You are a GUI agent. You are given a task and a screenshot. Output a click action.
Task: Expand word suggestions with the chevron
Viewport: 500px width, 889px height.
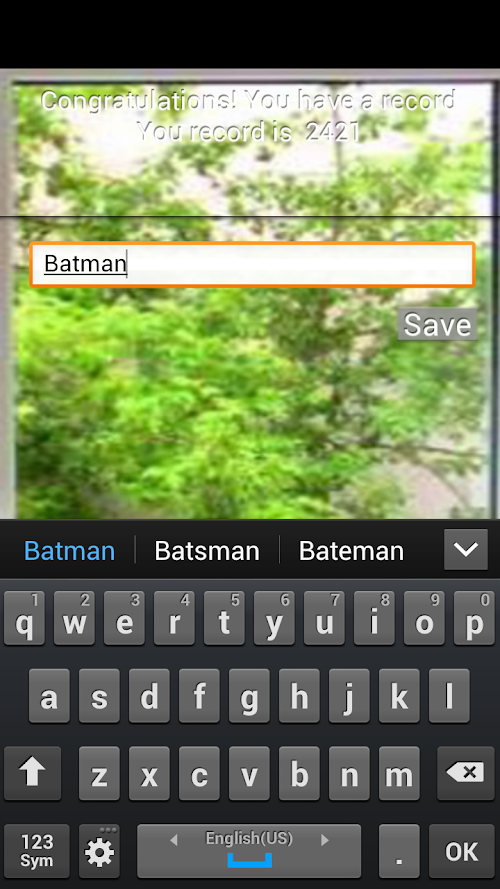pos(466,549)
